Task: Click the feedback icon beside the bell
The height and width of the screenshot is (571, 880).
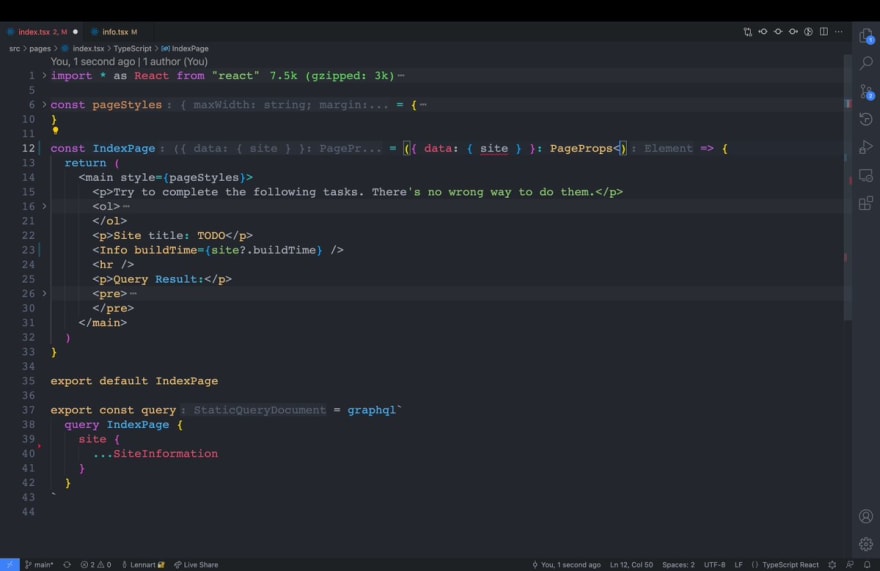Action: [x=850, y=564]
